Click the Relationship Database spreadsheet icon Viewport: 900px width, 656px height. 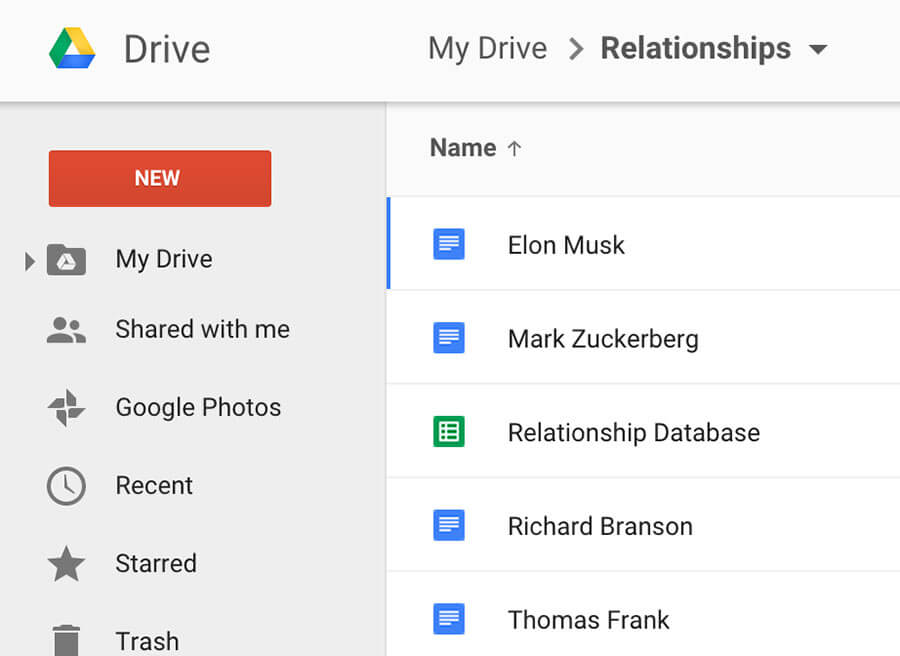pos(449,432)
